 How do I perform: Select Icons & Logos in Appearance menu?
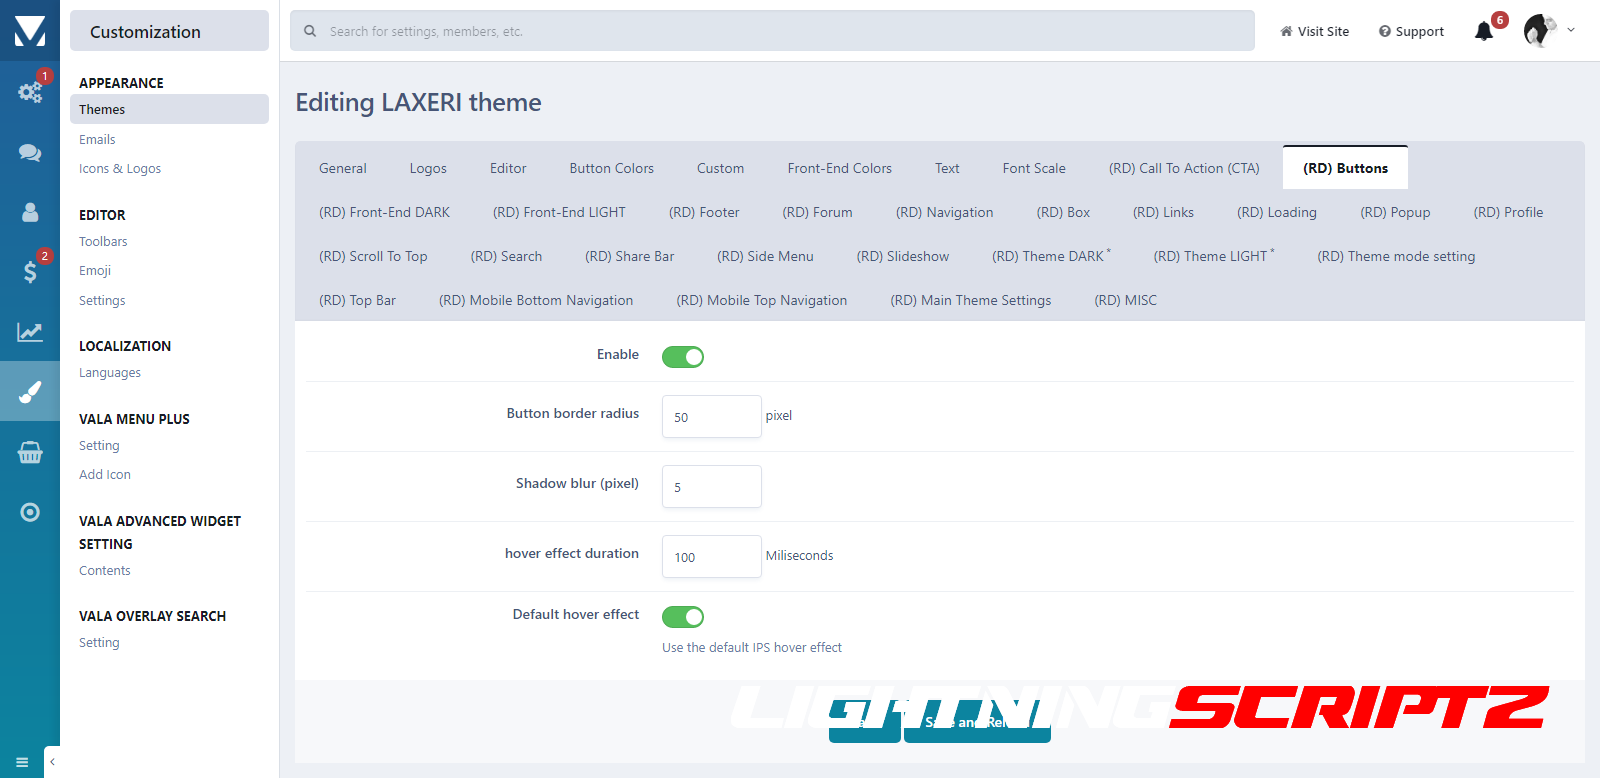(x=120, y=169)
